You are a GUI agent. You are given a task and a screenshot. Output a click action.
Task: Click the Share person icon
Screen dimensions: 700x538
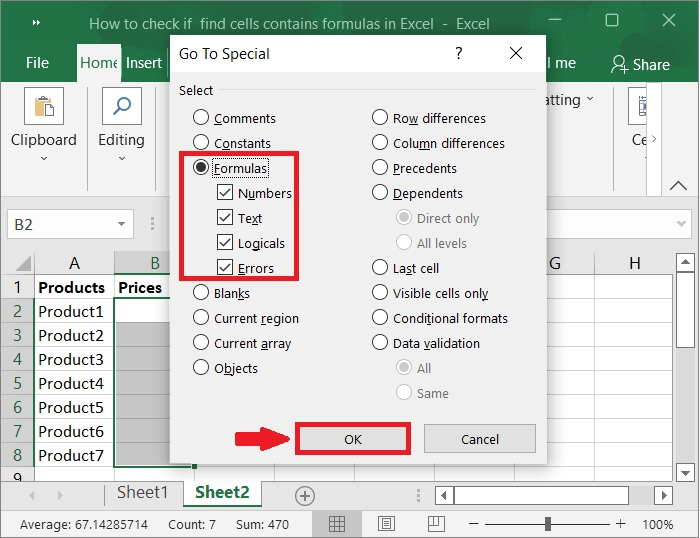[x=620, y=64]
